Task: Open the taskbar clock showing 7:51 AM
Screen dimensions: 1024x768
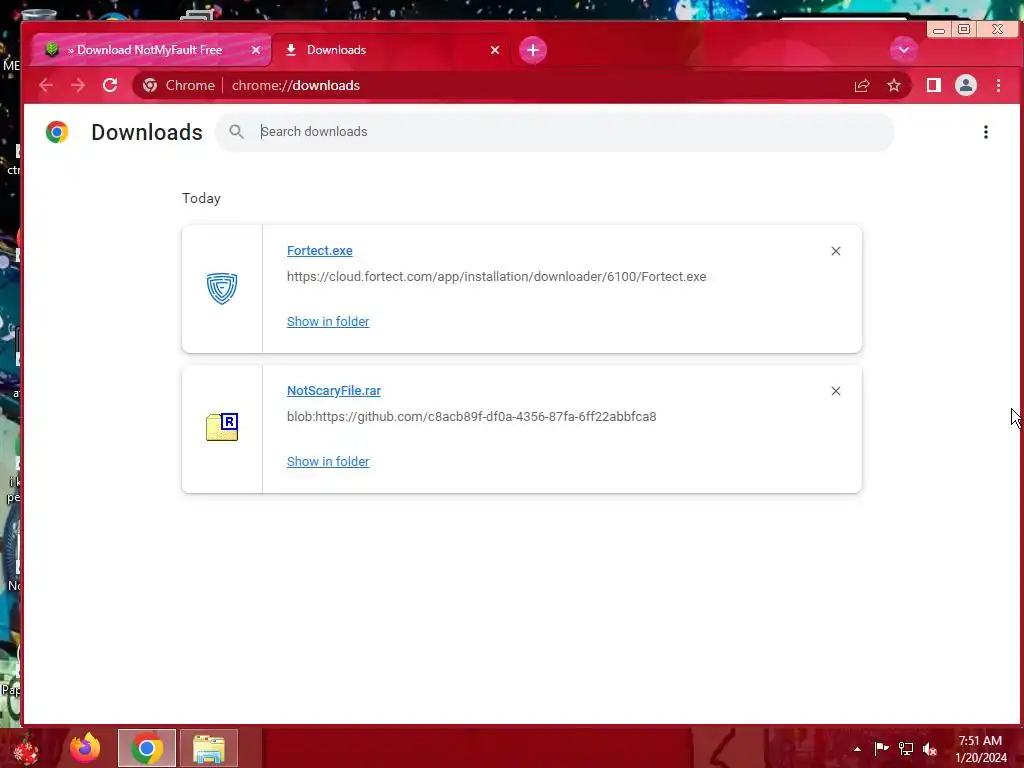Action: (981, 749)
